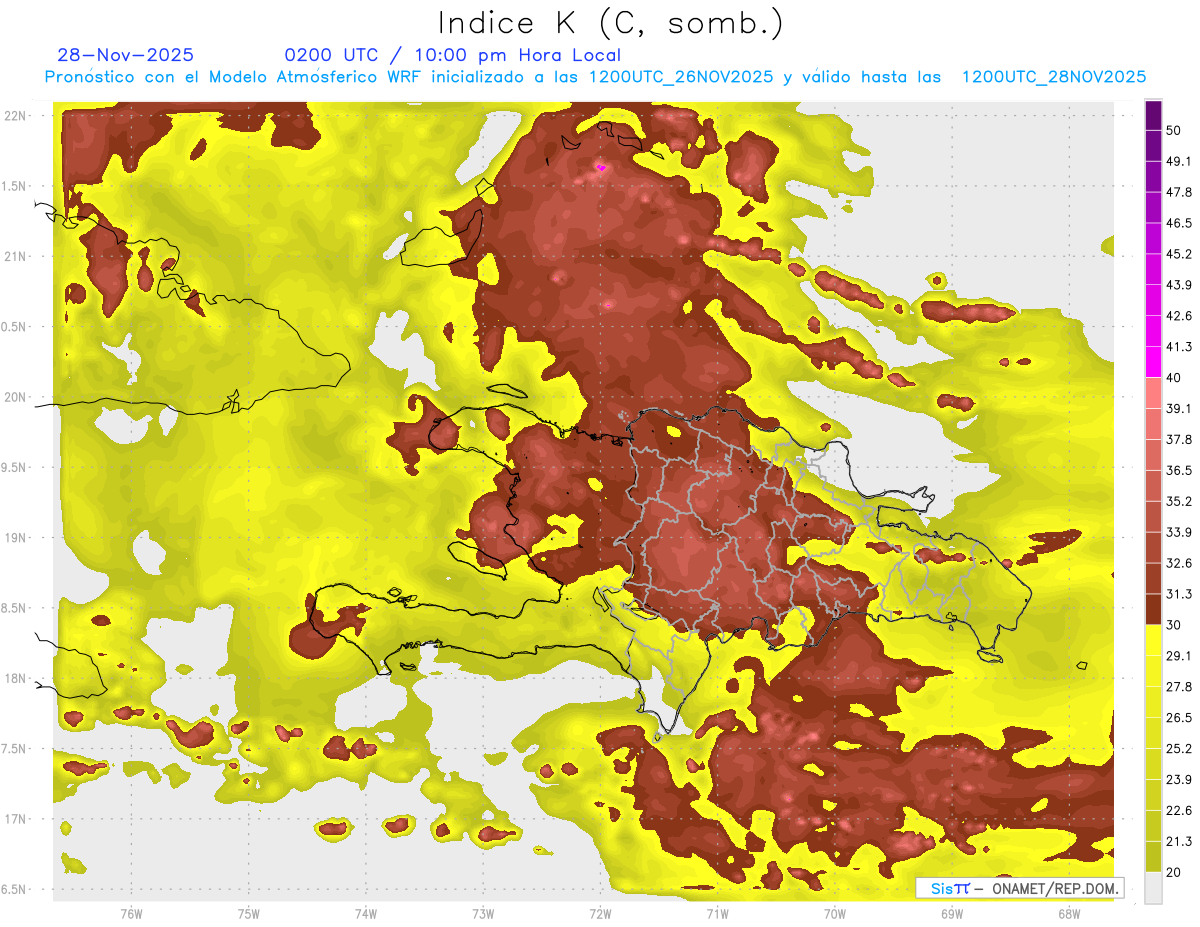The width and height of the screenshot is (1200, 927).
Task: Click the legend value "27.8"
Action: (1179, 687)
